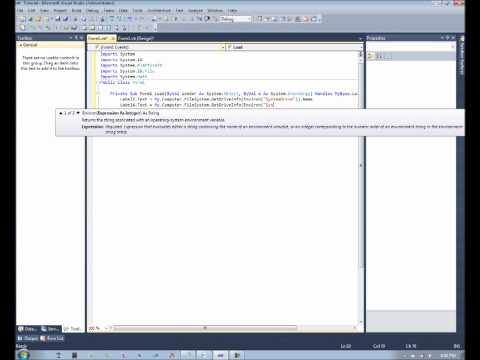
Task: Click the editor vertical scrollbar
Action: coord(361,166)
